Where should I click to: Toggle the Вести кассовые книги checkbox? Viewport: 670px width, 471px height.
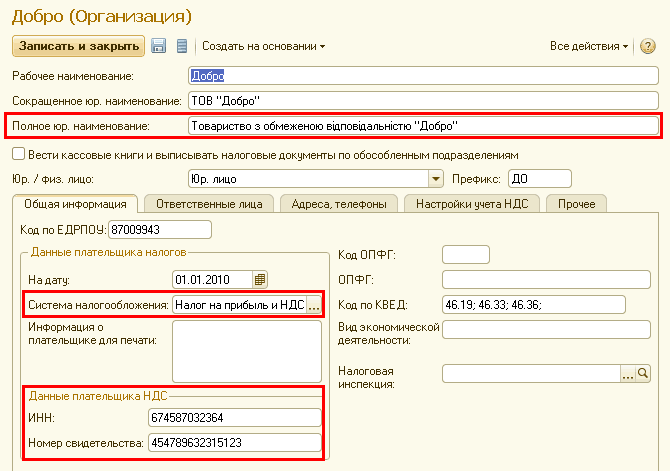pyautogui.click(x=18, y=155)
